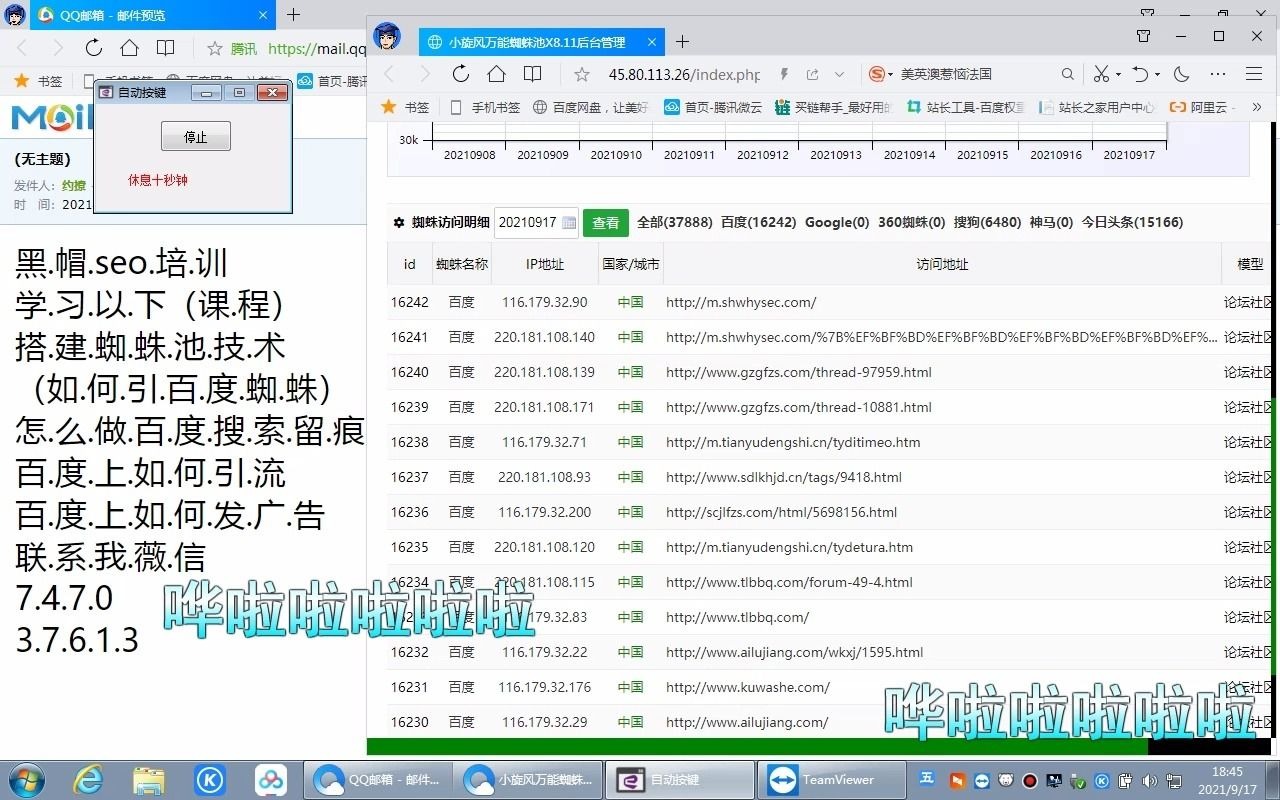Bookmark 45.80.113.26 page with star icon
The image size is (1280, 800).
582,74
